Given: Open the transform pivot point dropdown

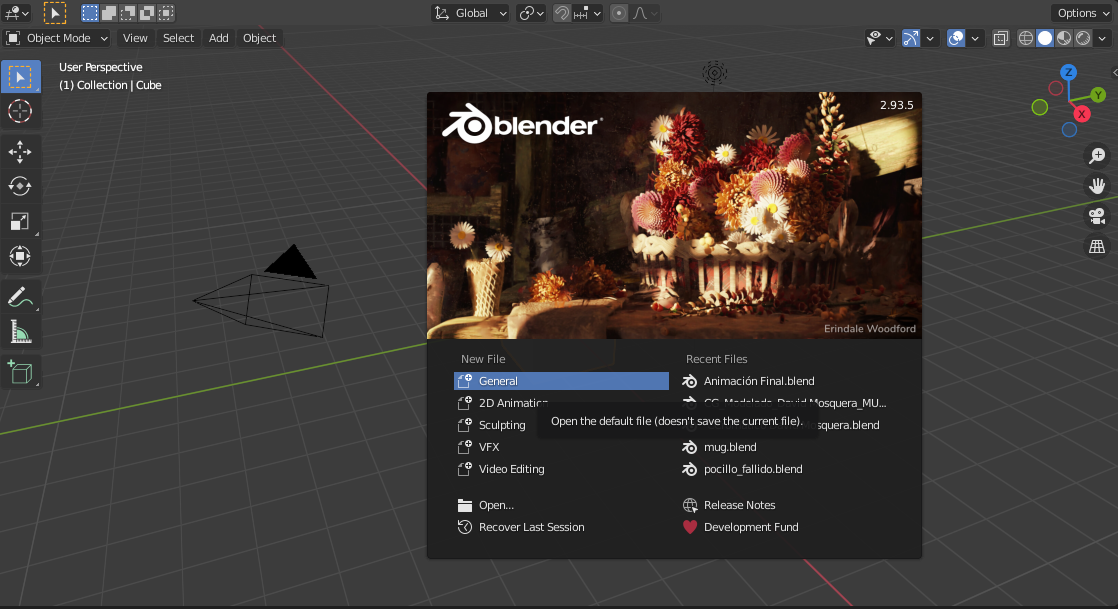Looking at the screenshot, I should [x=532, y=13].
